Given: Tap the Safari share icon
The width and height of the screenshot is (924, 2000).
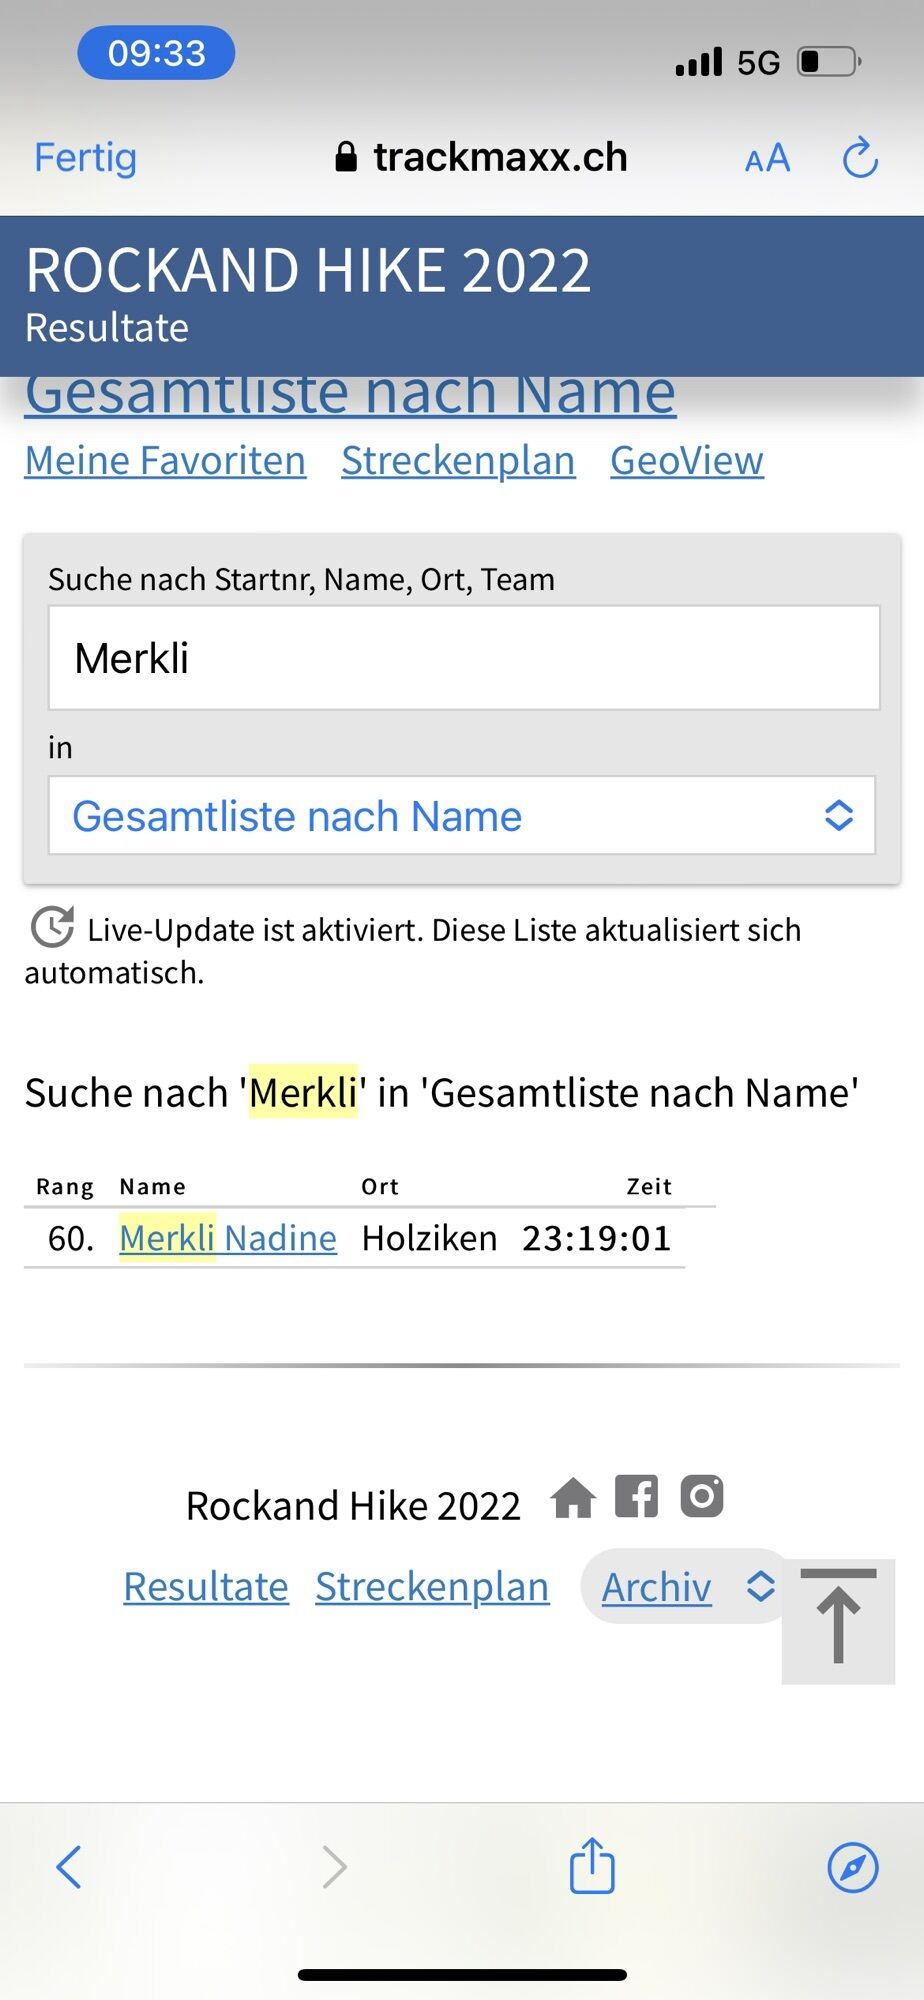Looking at the screenshot, I should tap(592, 1866).
